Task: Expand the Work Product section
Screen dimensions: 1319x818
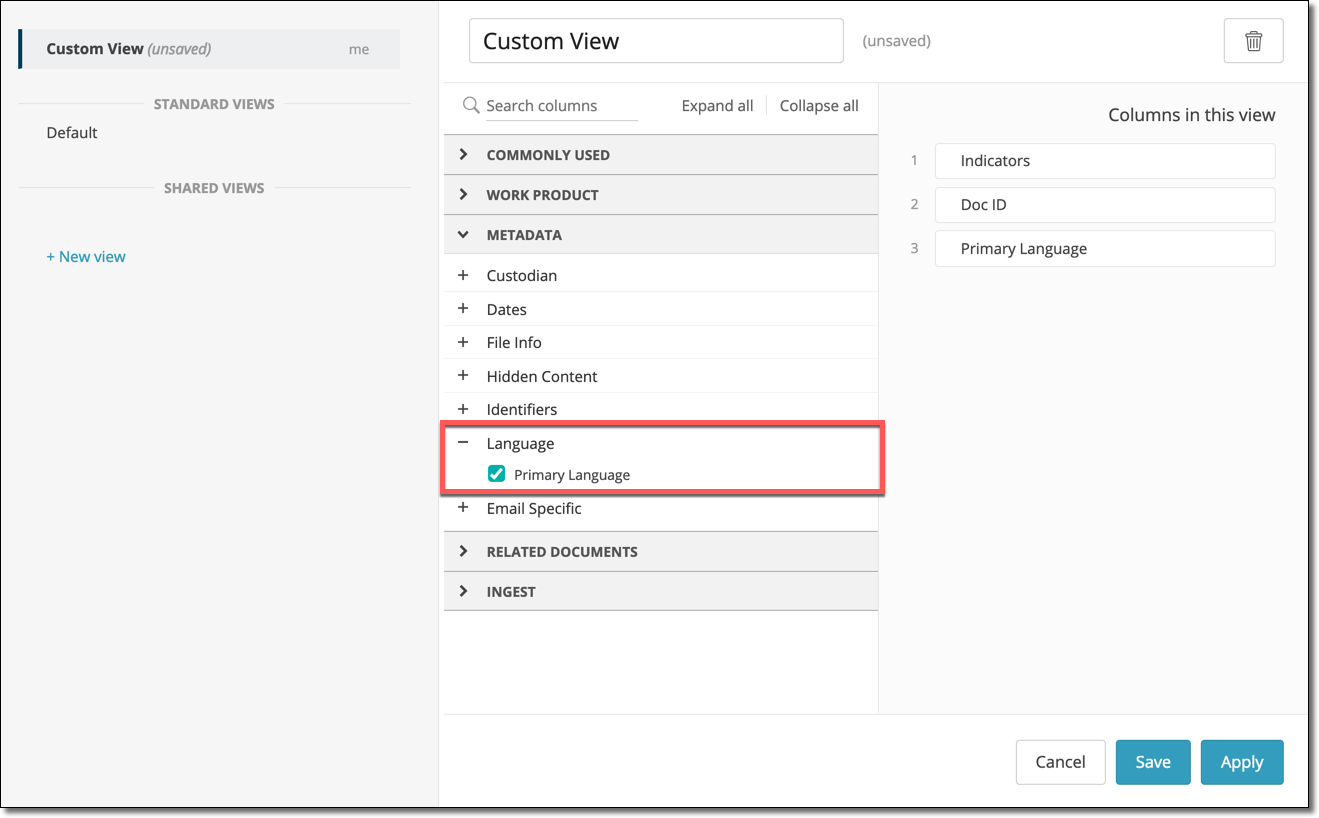Action: 661,195
